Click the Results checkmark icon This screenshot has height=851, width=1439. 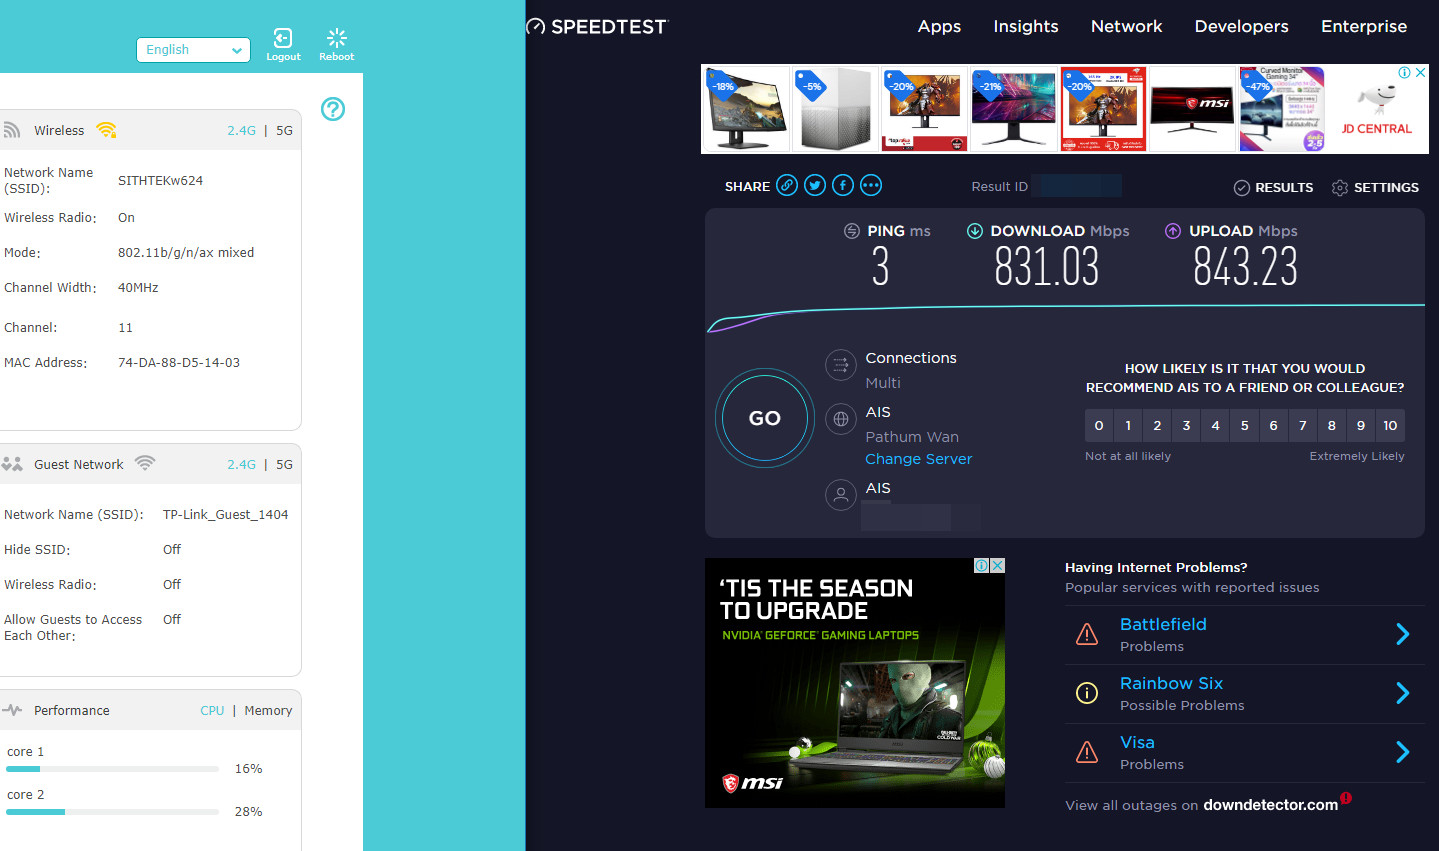coord(1242,188)
